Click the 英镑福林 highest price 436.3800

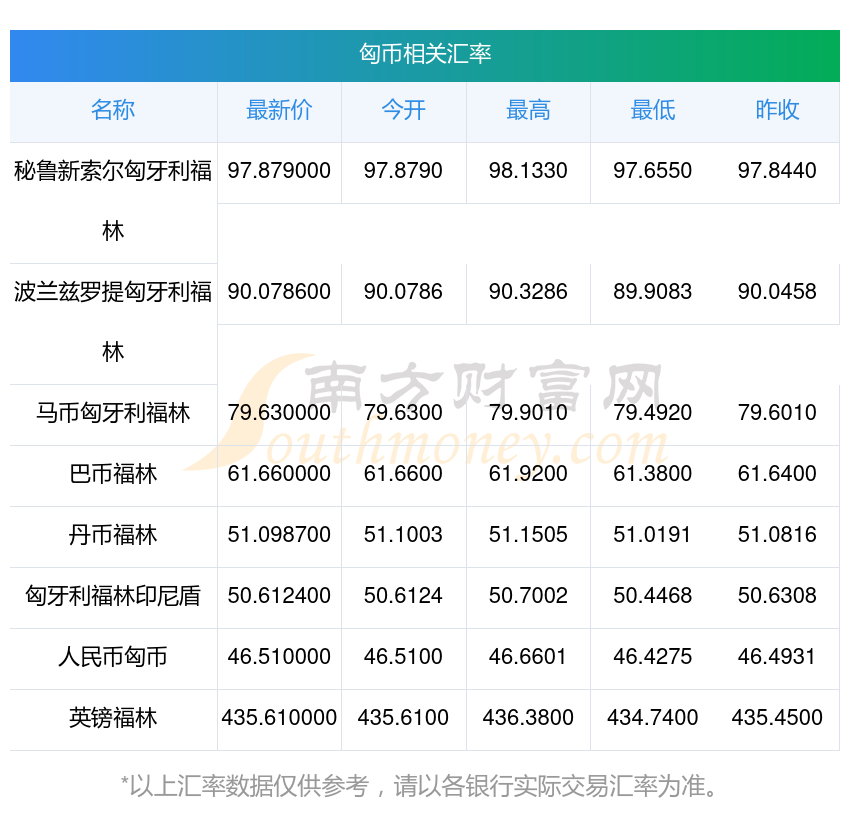point(528,718)
